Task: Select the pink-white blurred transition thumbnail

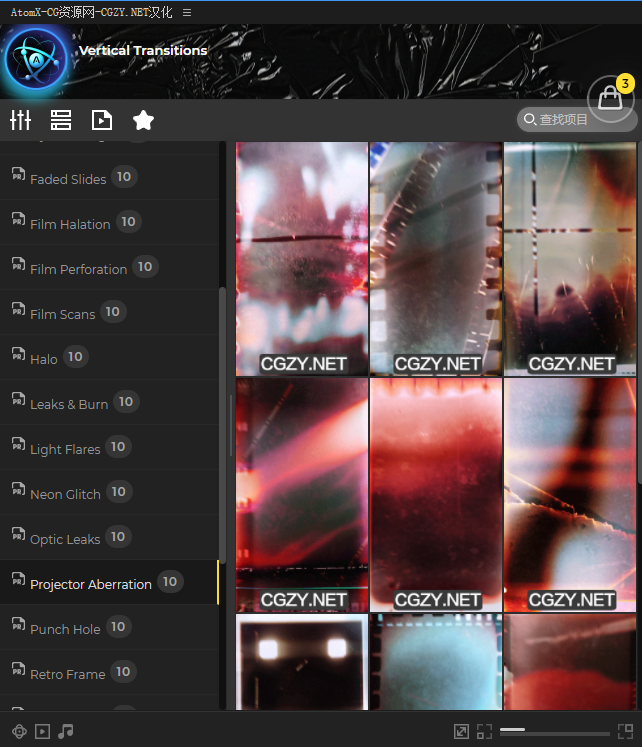Action: click(302, 259)
